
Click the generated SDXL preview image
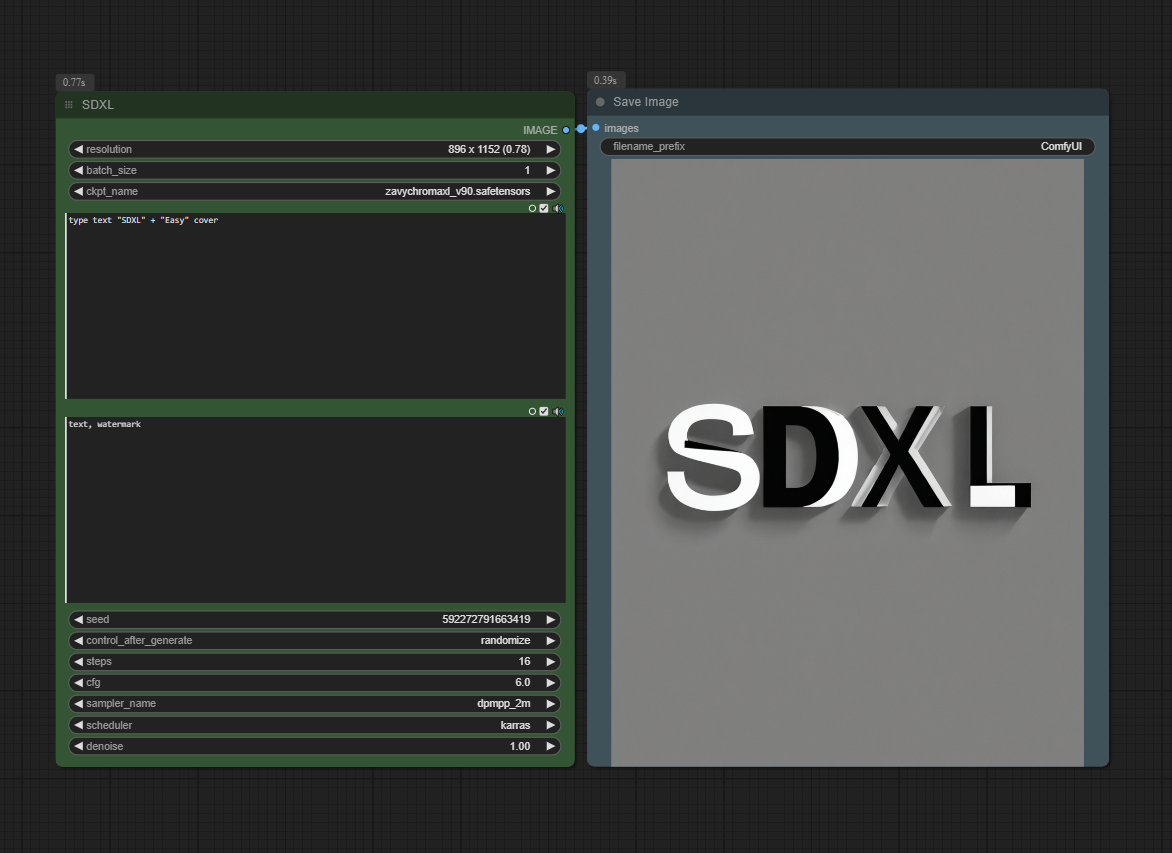[848, 463]
